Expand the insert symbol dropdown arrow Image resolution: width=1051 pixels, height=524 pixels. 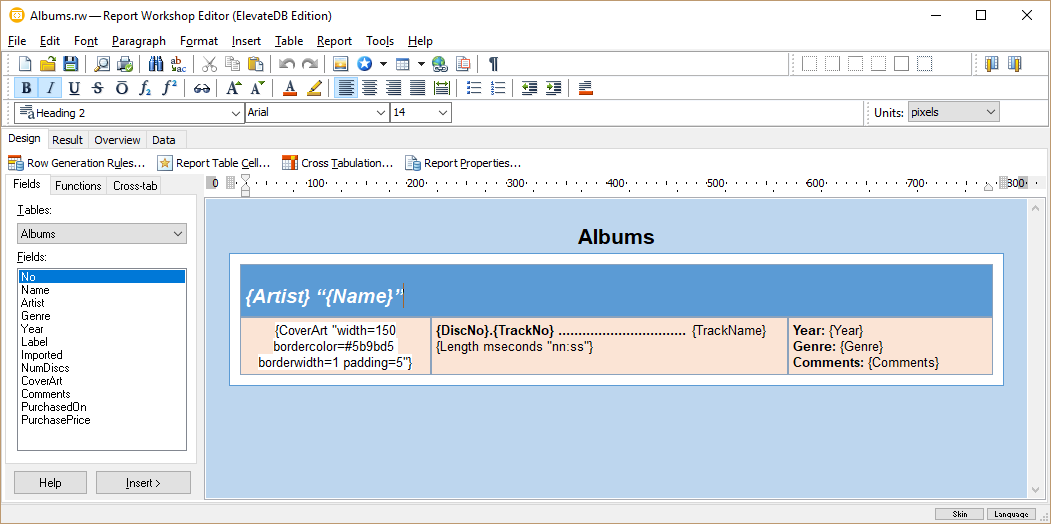(383, 64)
